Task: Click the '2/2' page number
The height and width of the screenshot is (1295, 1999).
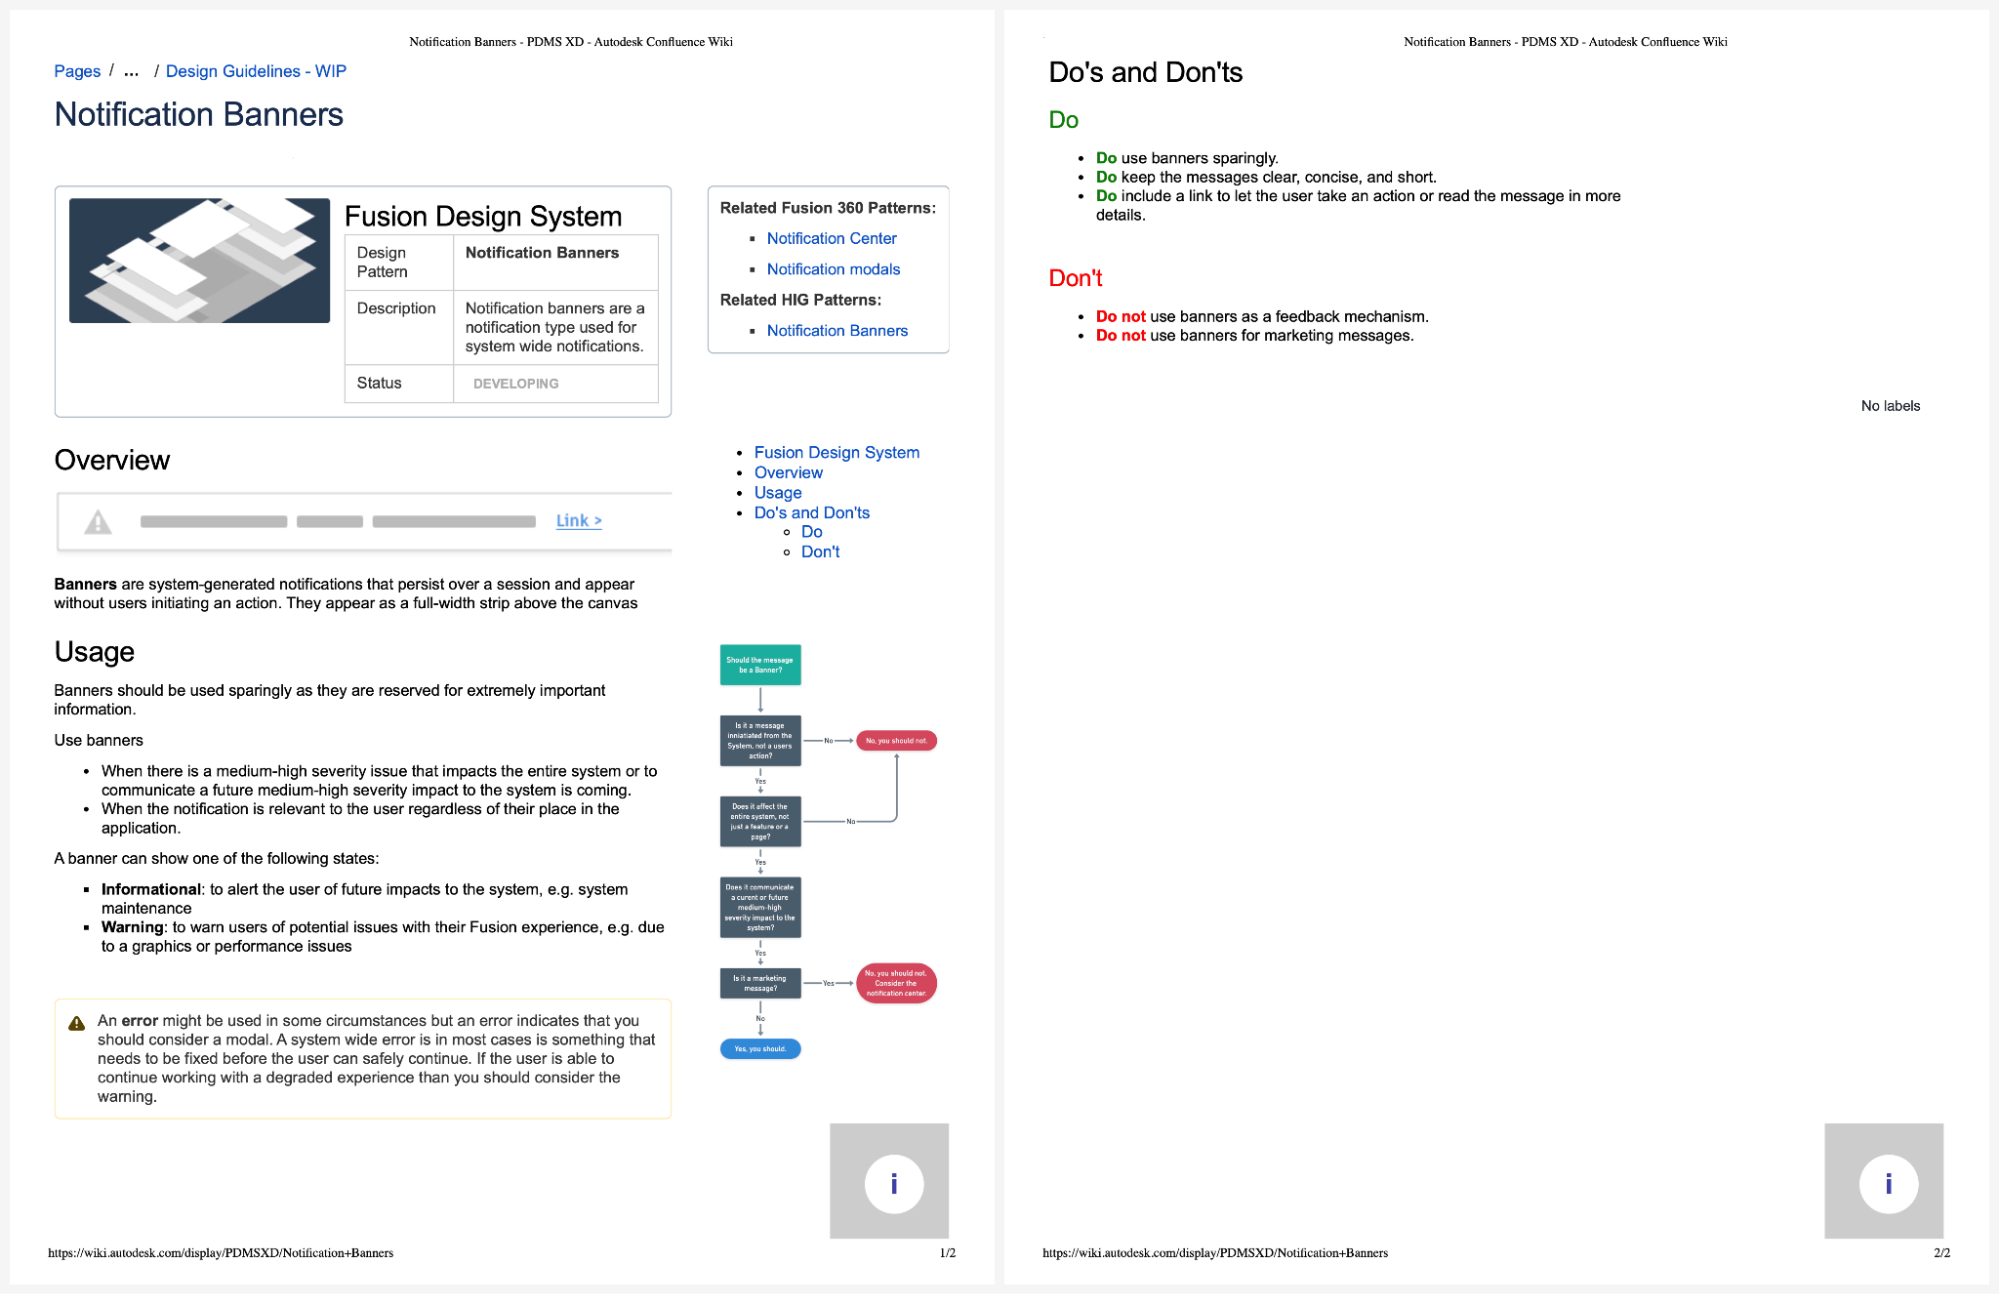Action: (x=1942, y=1253)
